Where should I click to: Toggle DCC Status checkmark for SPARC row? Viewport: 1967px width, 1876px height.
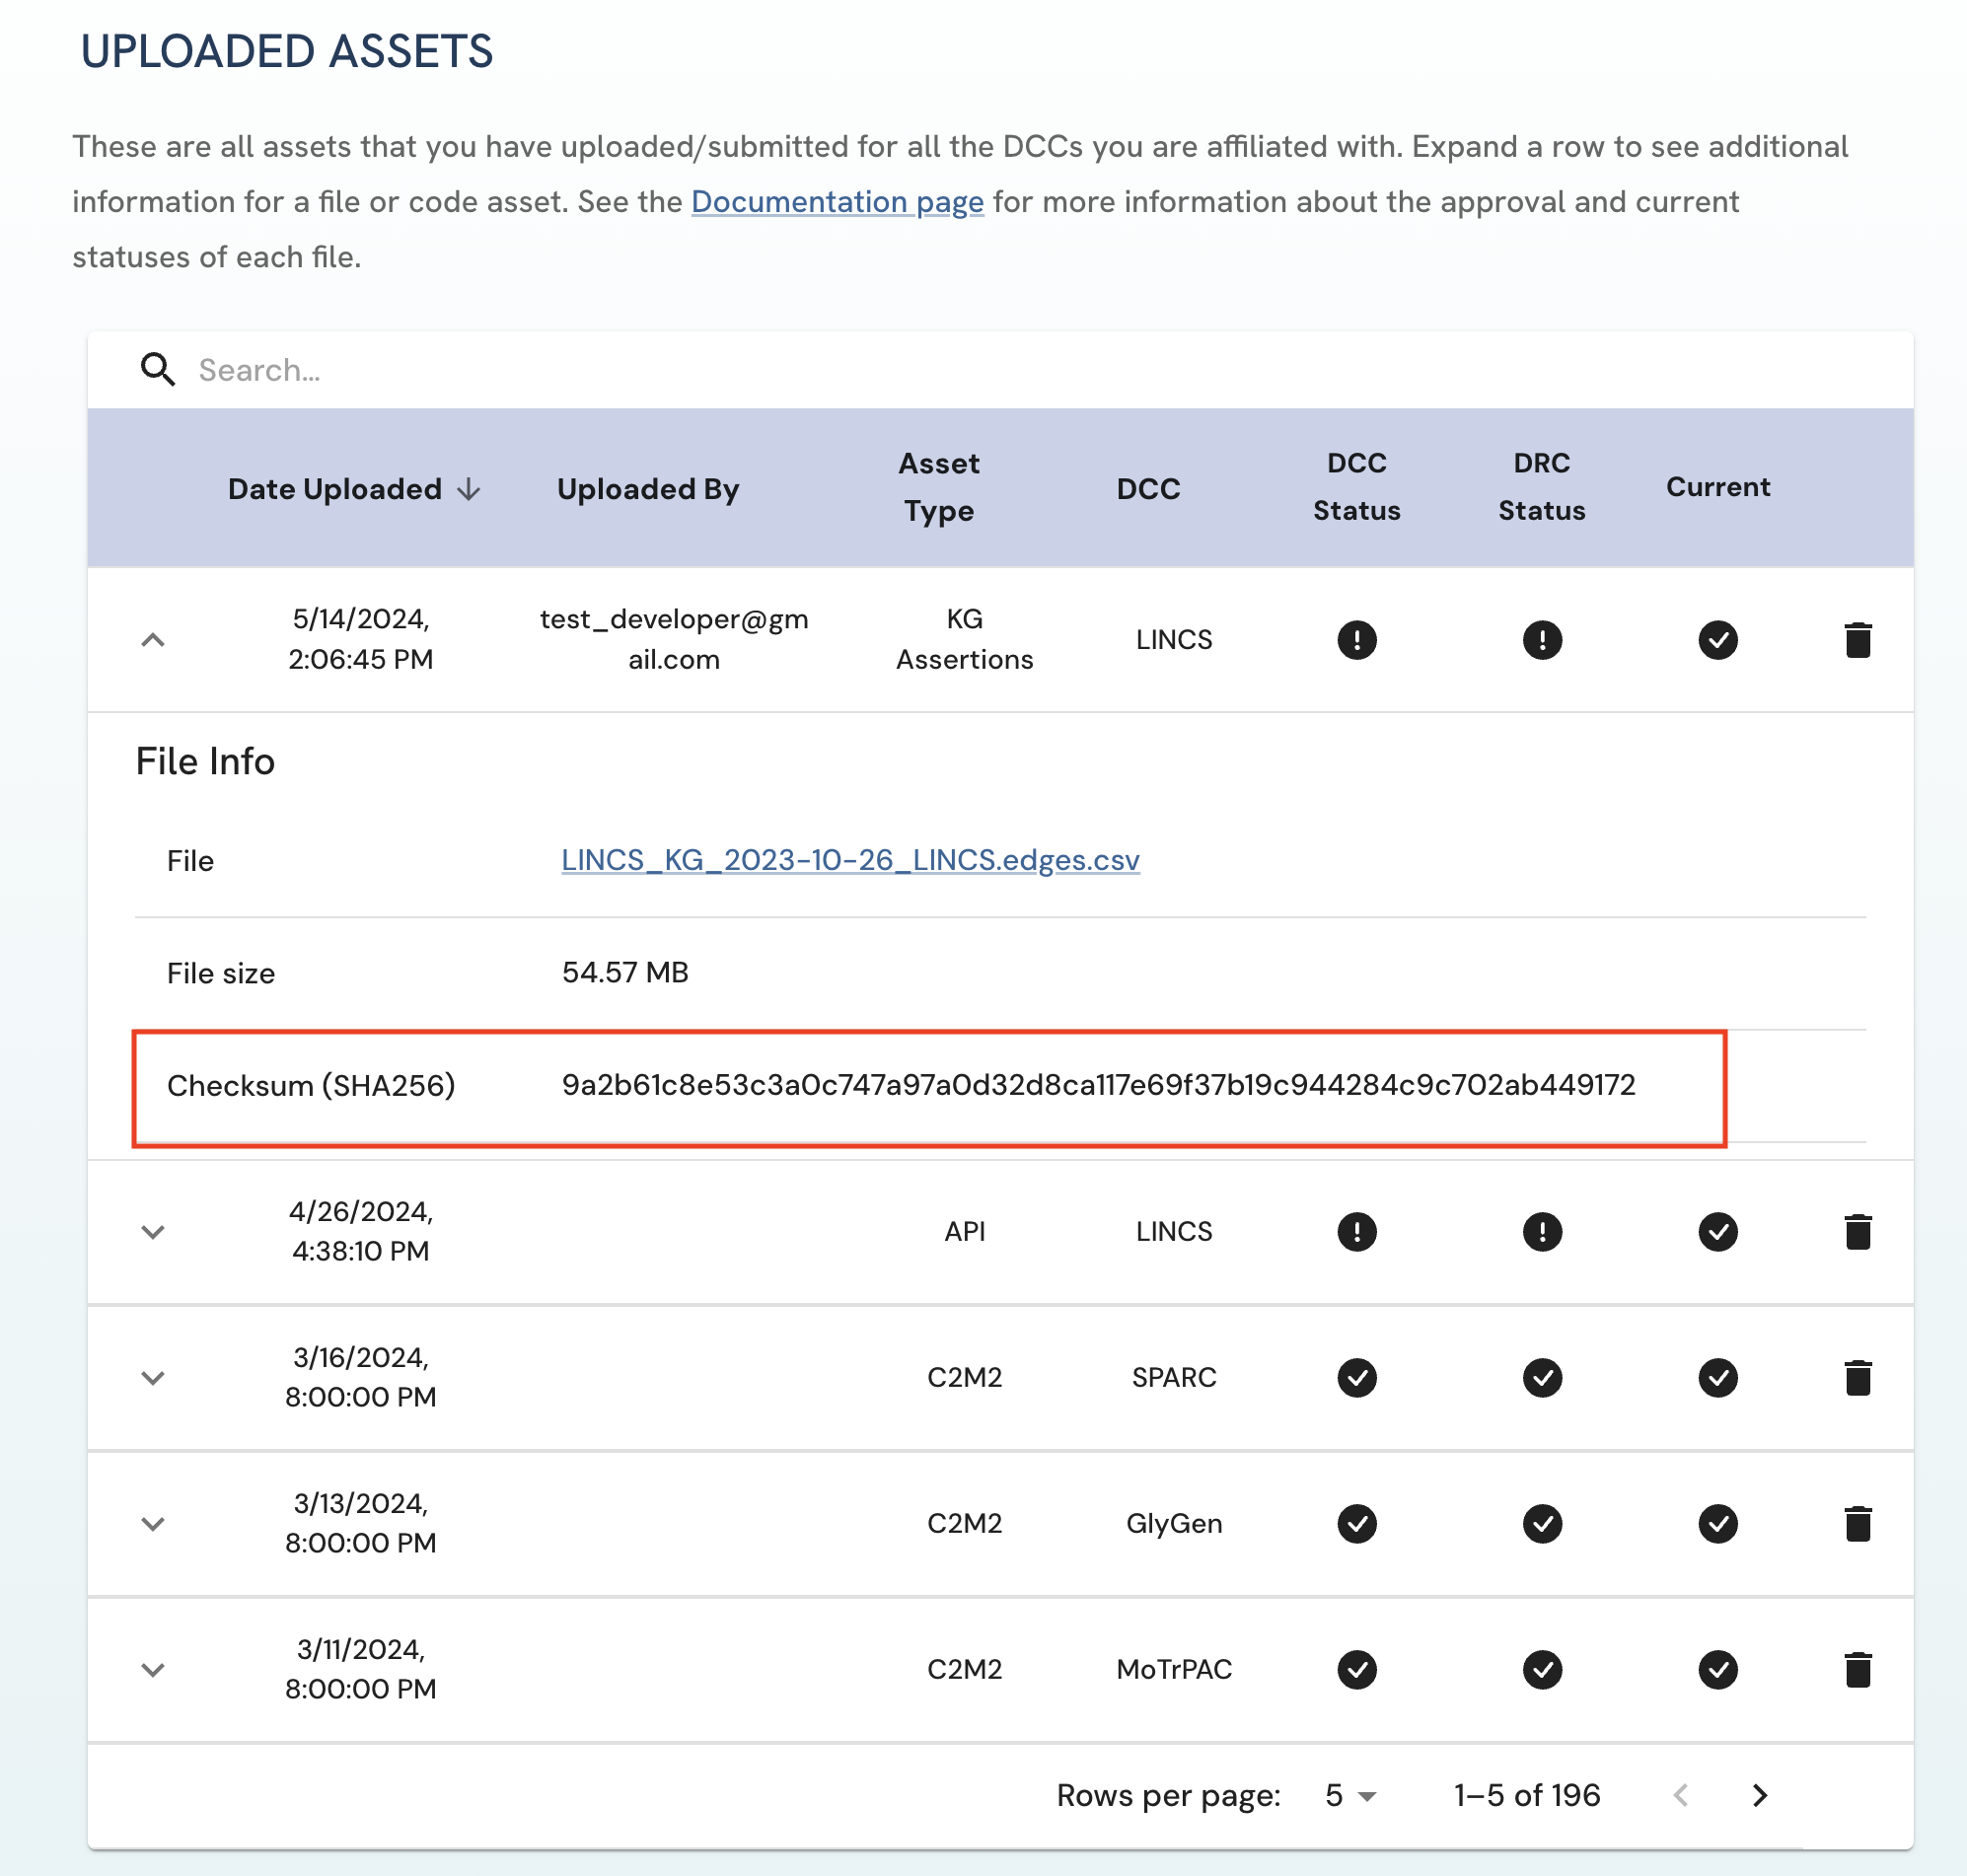1356,1377
